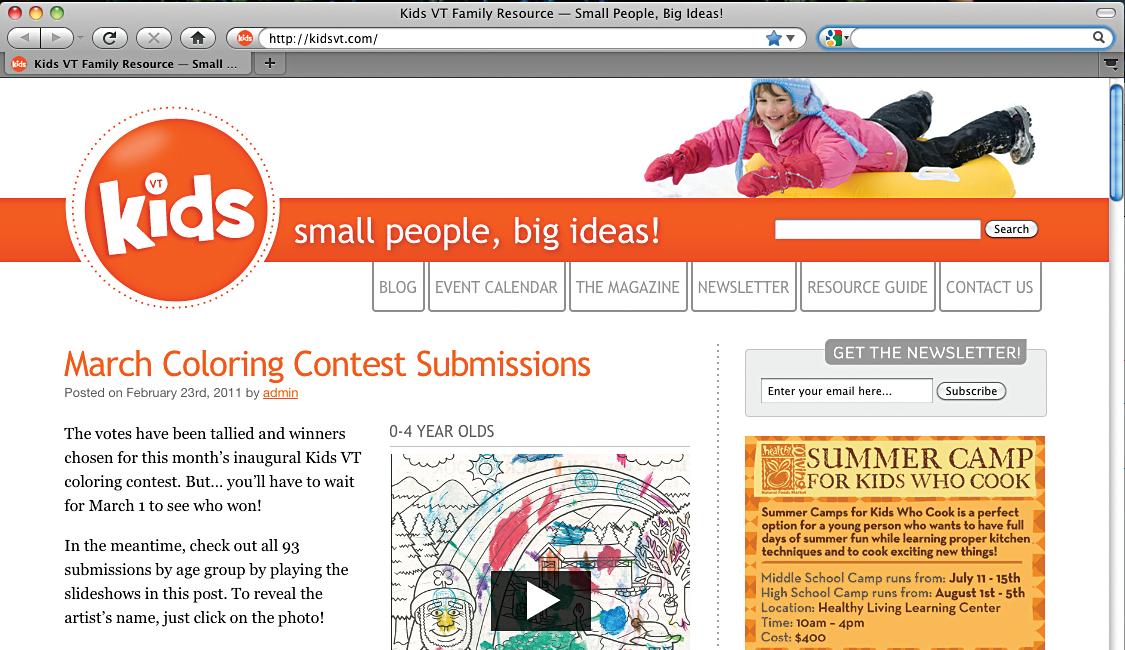Click the vertical page scrollbar handle
The width and height of the screenshot is (1125, 650).
tap(1117, 143)
